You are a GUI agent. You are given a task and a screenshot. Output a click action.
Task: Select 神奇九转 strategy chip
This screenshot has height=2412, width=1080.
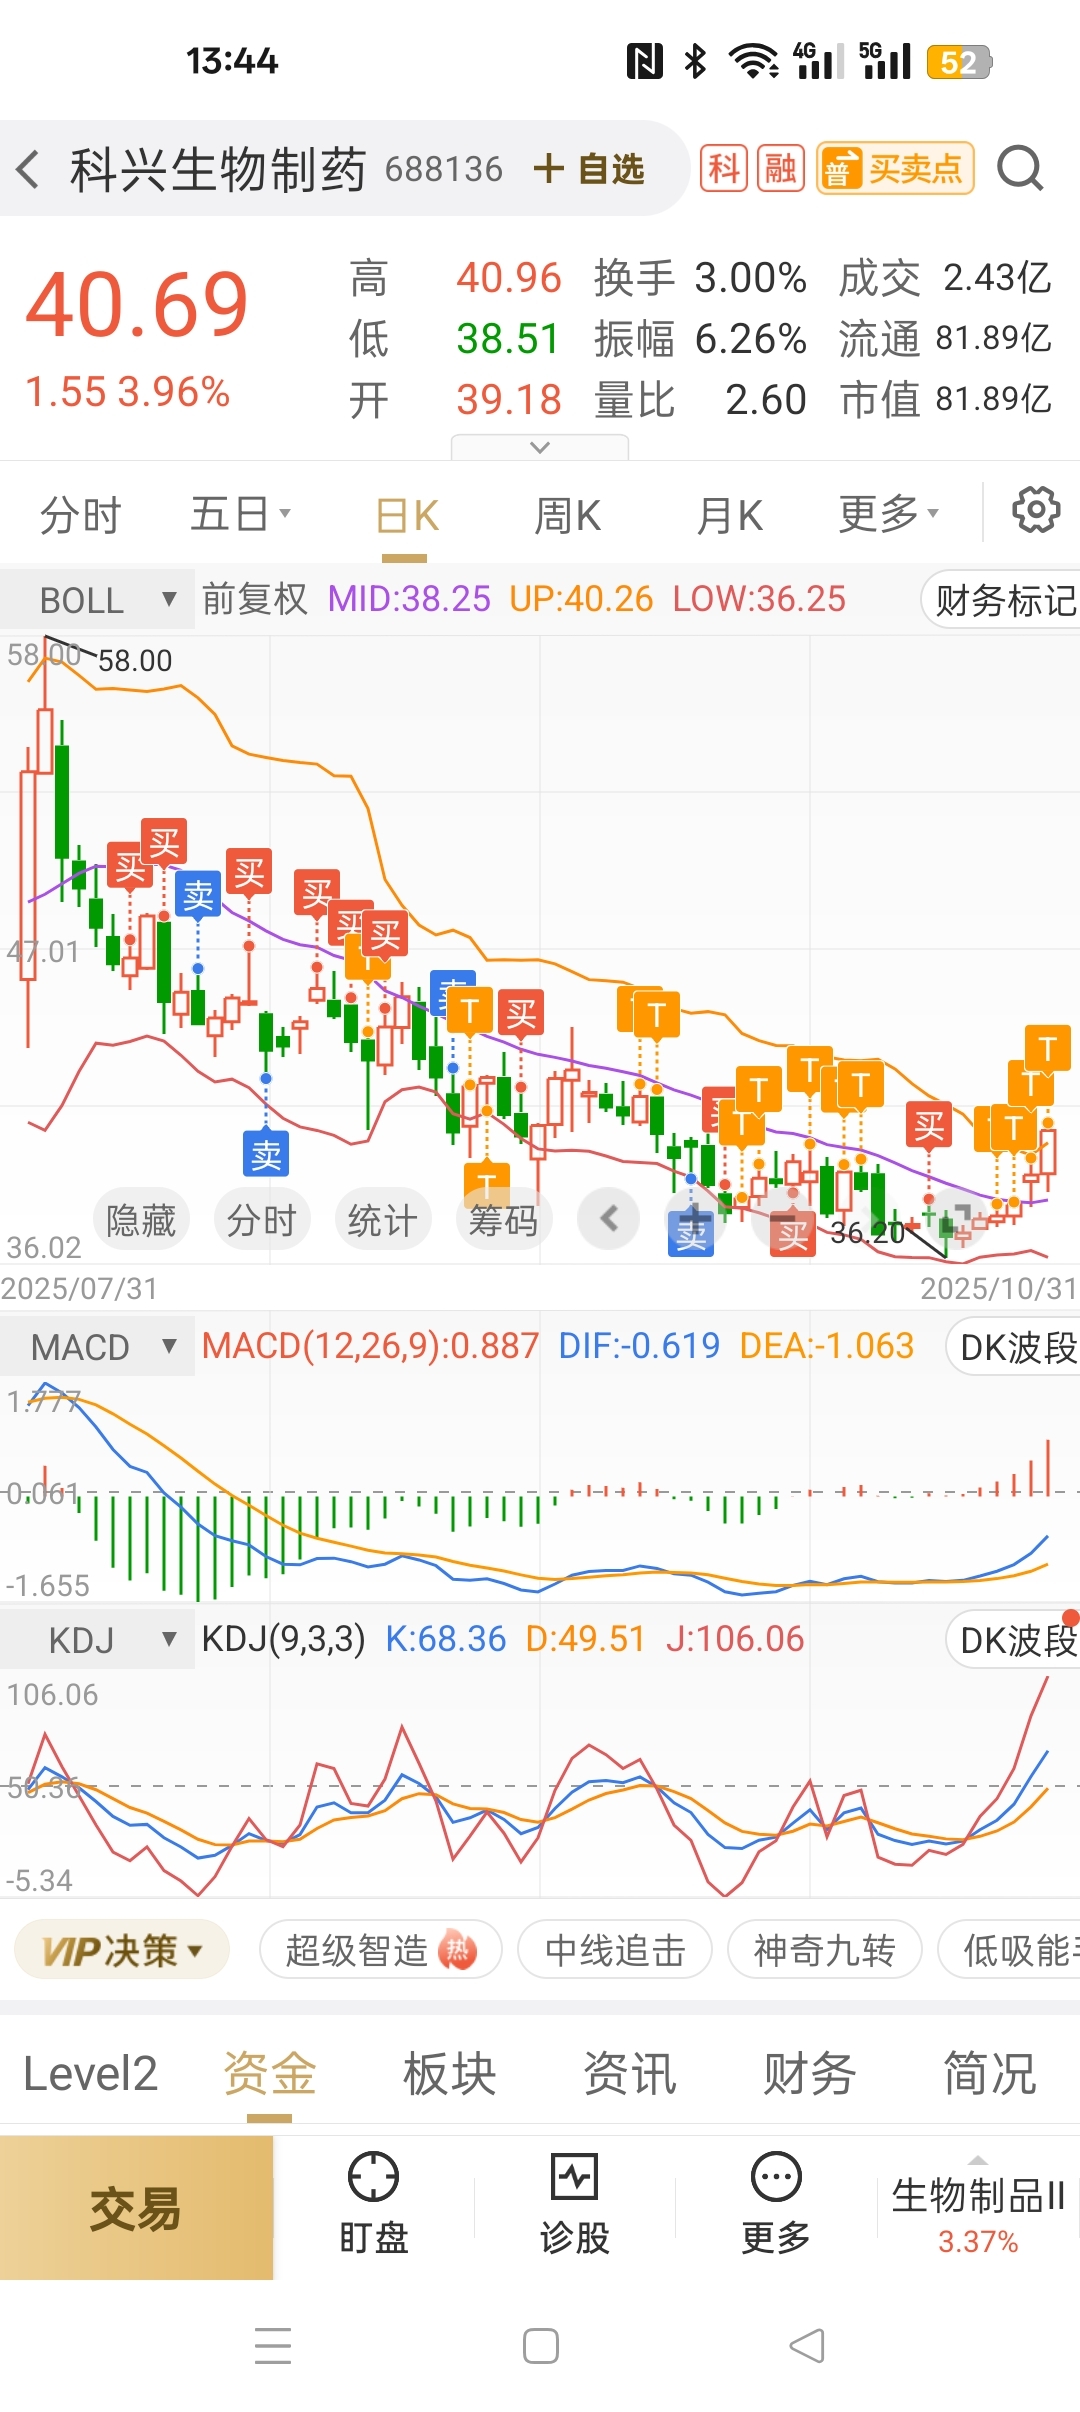pos(824,1949)
